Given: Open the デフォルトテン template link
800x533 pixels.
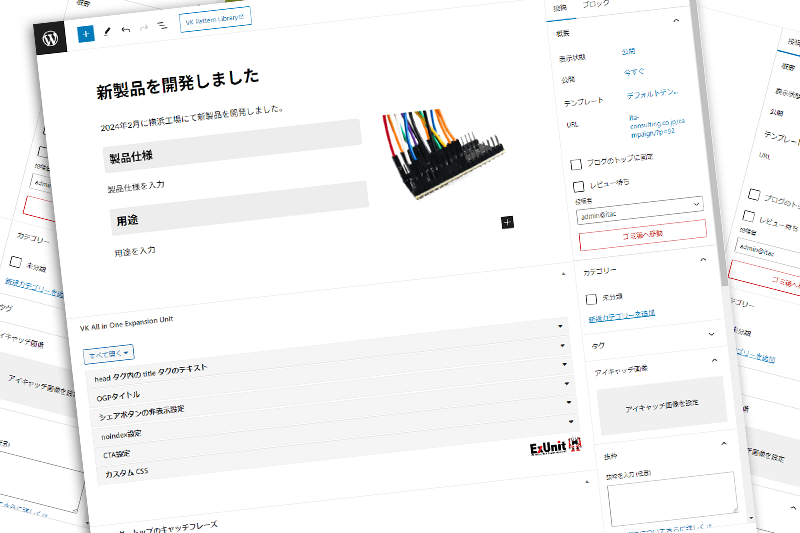Looking at the screenshot, I should [652, 94].
